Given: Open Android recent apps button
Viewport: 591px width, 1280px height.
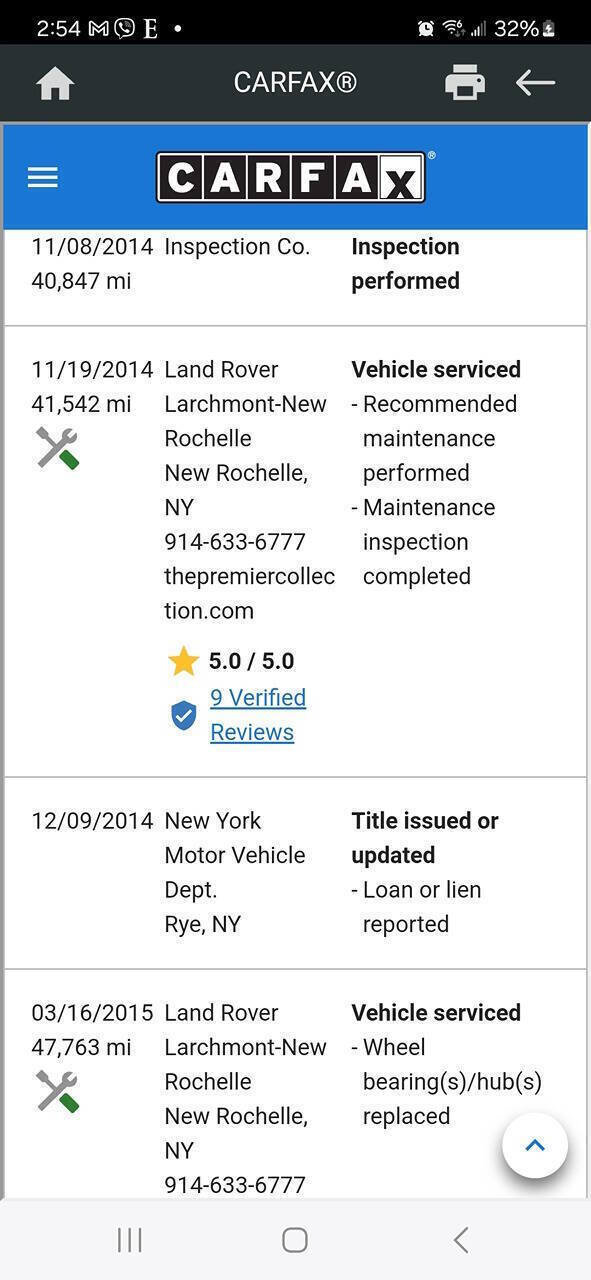Looking at the screenshot, I should [x=130, y=1240].
